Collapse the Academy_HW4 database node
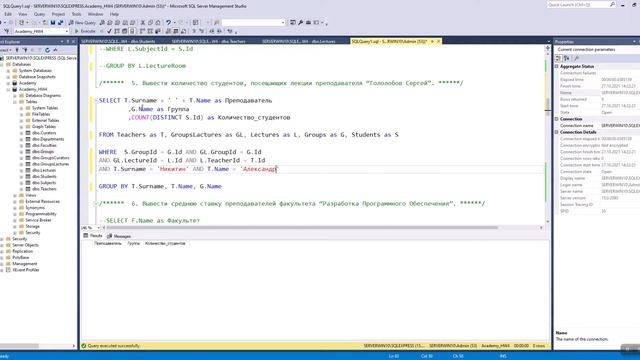 click(x=8, y=89)
